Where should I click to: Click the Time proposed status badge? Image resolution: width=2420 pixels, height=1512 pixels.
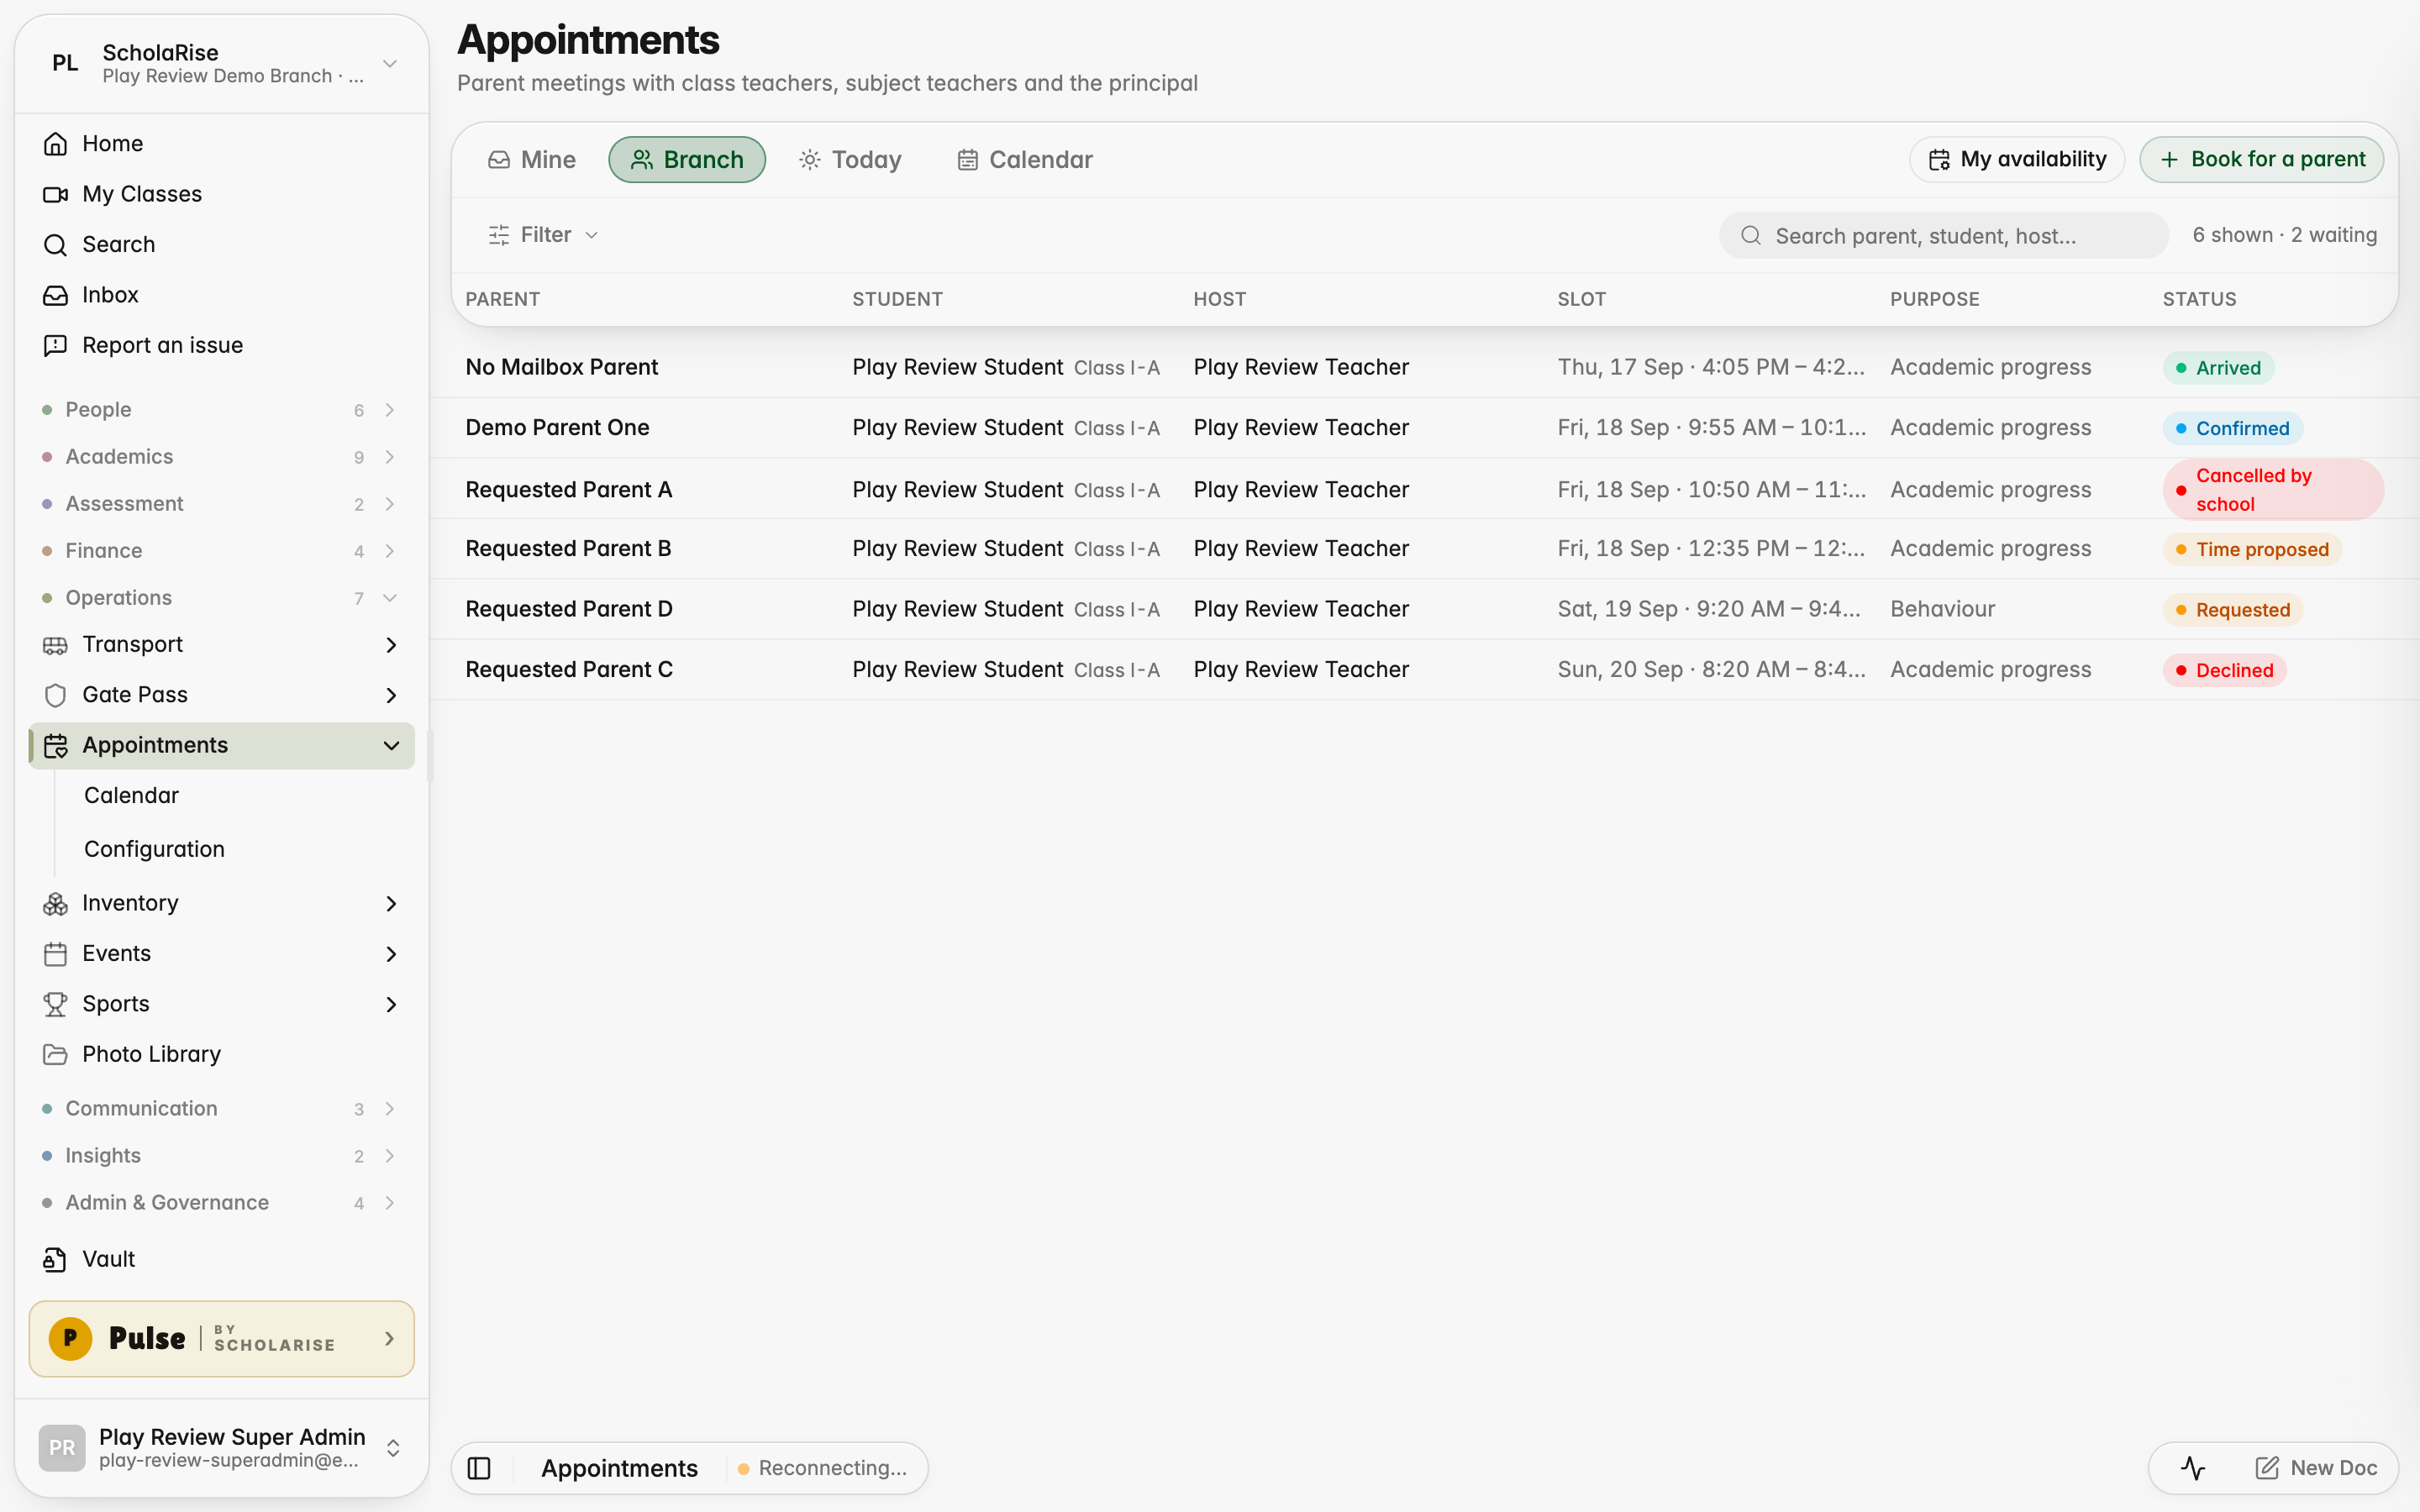(2252, 549)
